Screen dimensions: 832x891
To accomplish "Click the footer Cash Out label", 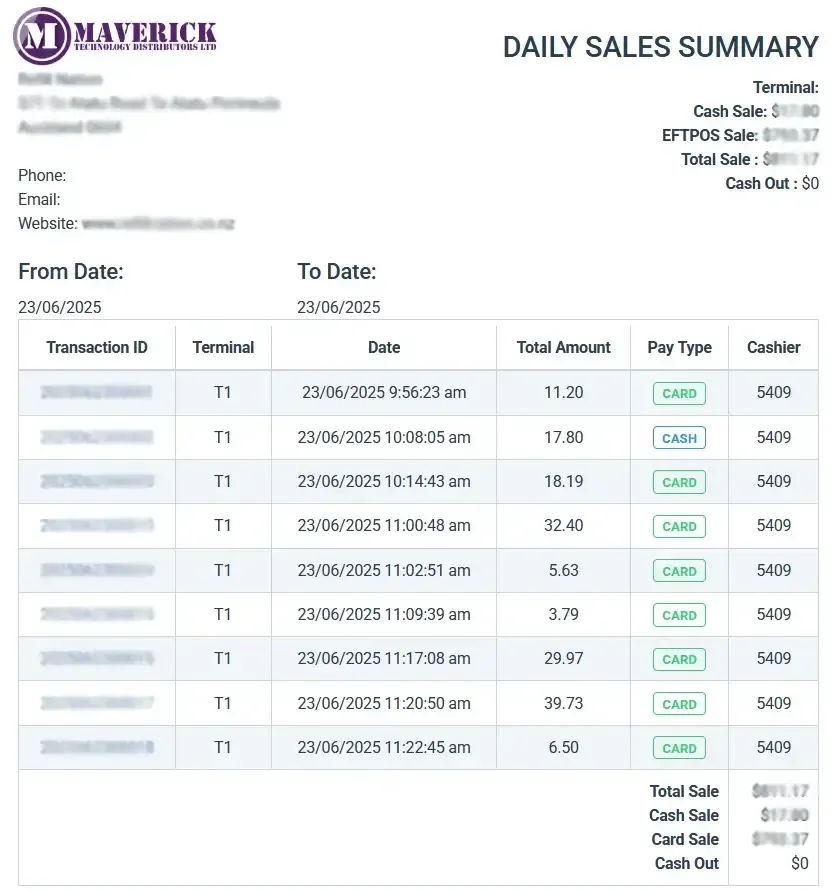I will 687,864.
